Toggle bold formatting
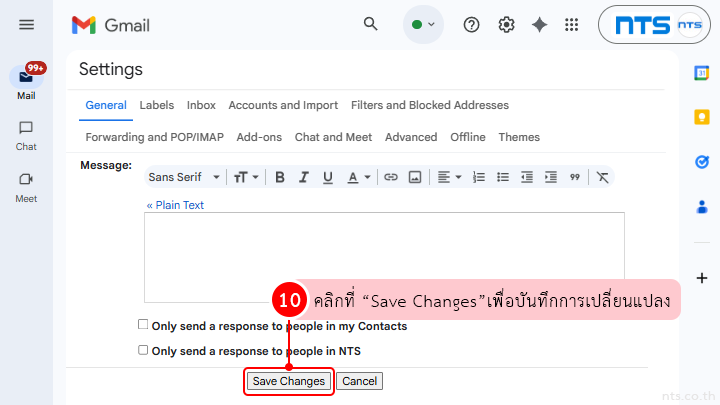The width and height of the screenshot is (720, 405). click(280, 177)
